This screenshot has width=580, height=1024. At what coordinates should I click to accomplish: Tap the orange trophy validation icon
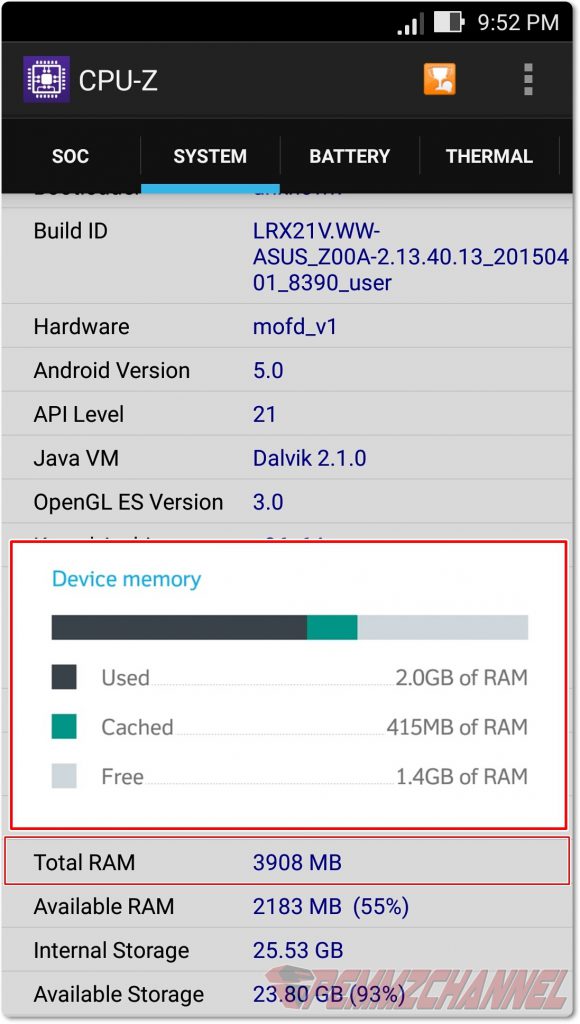click(440, 78)
